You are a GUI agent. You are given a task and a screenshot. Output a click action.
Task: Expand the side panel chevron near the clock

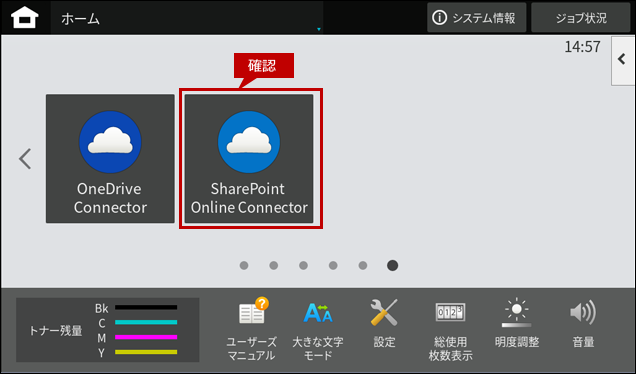[623, 60]
